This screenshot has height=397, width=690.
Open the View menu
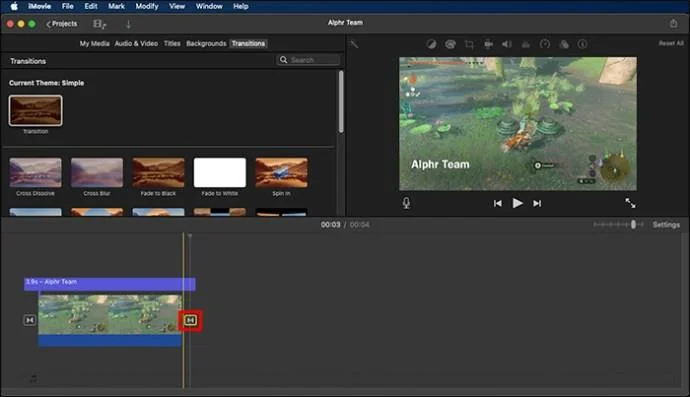pos(177,6)
